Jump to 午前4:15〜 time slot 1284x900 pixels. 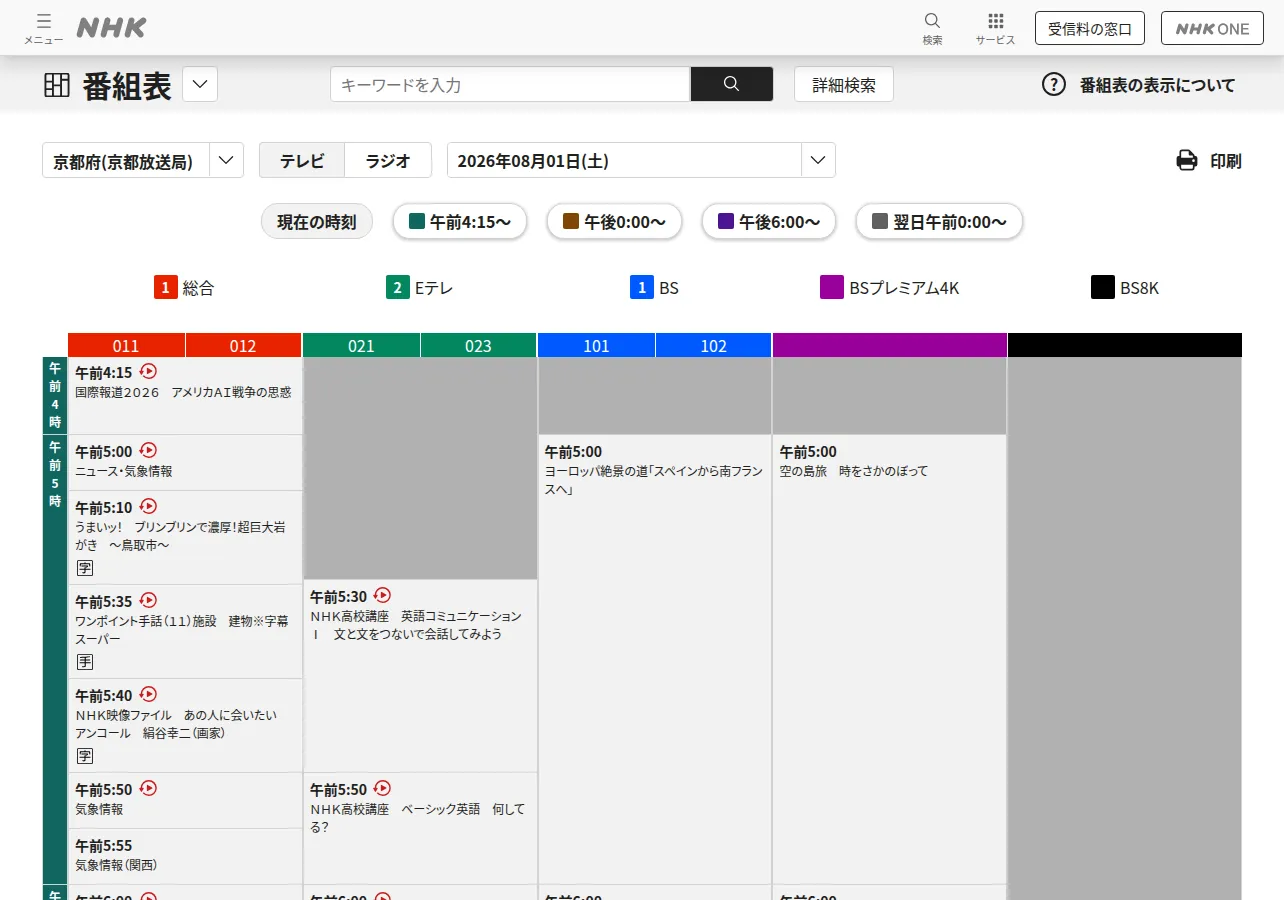[460, 222]
